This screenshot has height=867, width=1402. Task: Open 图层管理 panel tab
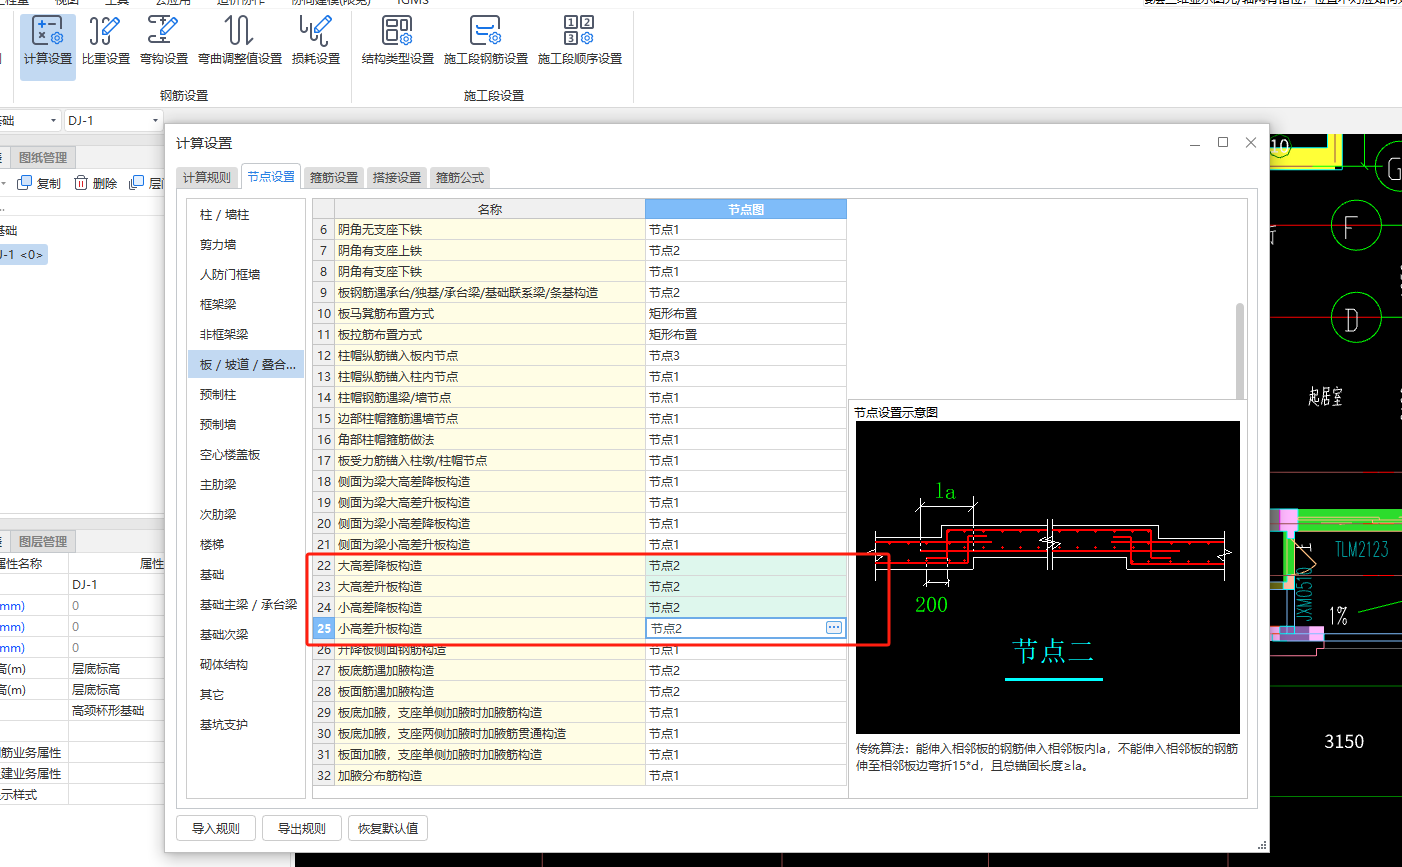[43, 541]
